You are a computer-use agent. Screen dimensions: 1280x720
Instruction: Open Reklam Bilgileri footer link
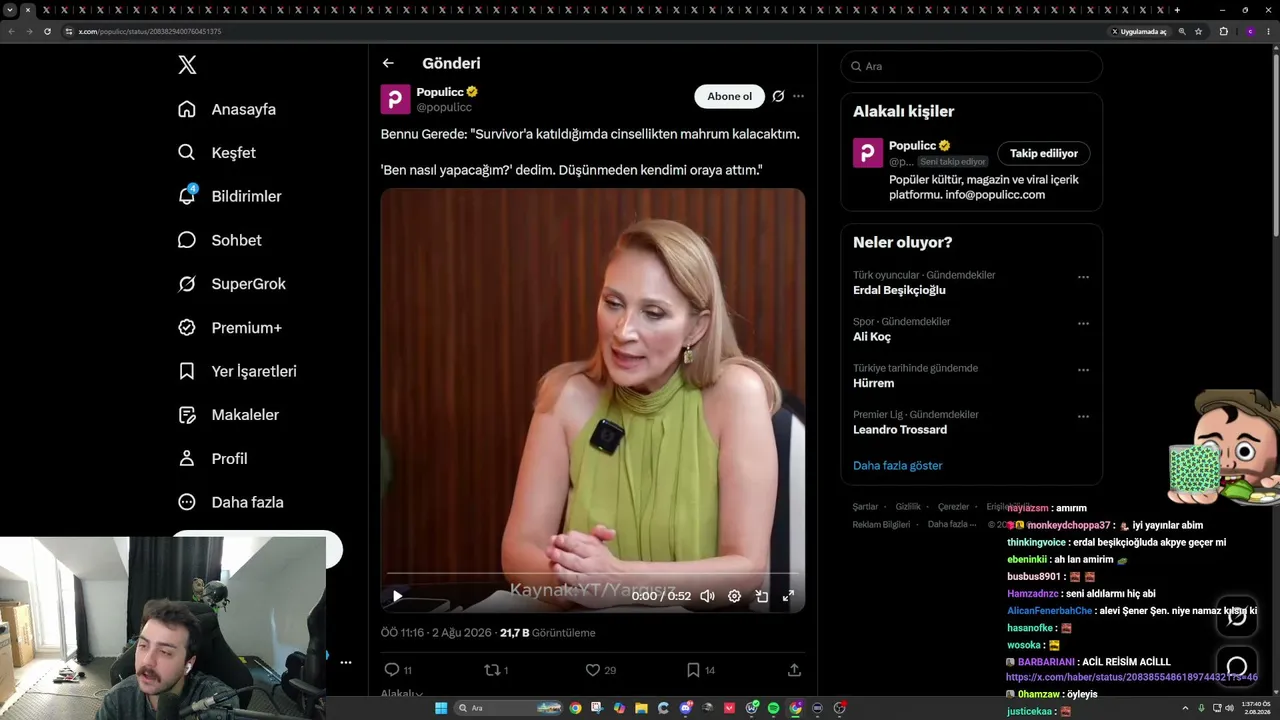[881, 524]
